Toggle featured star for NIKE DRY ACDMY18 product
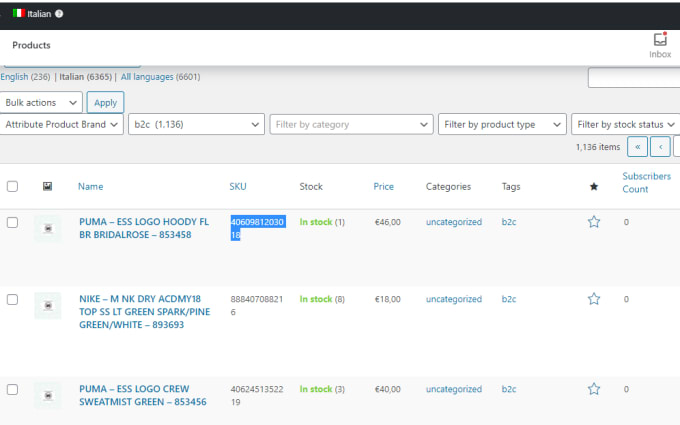 594,299
